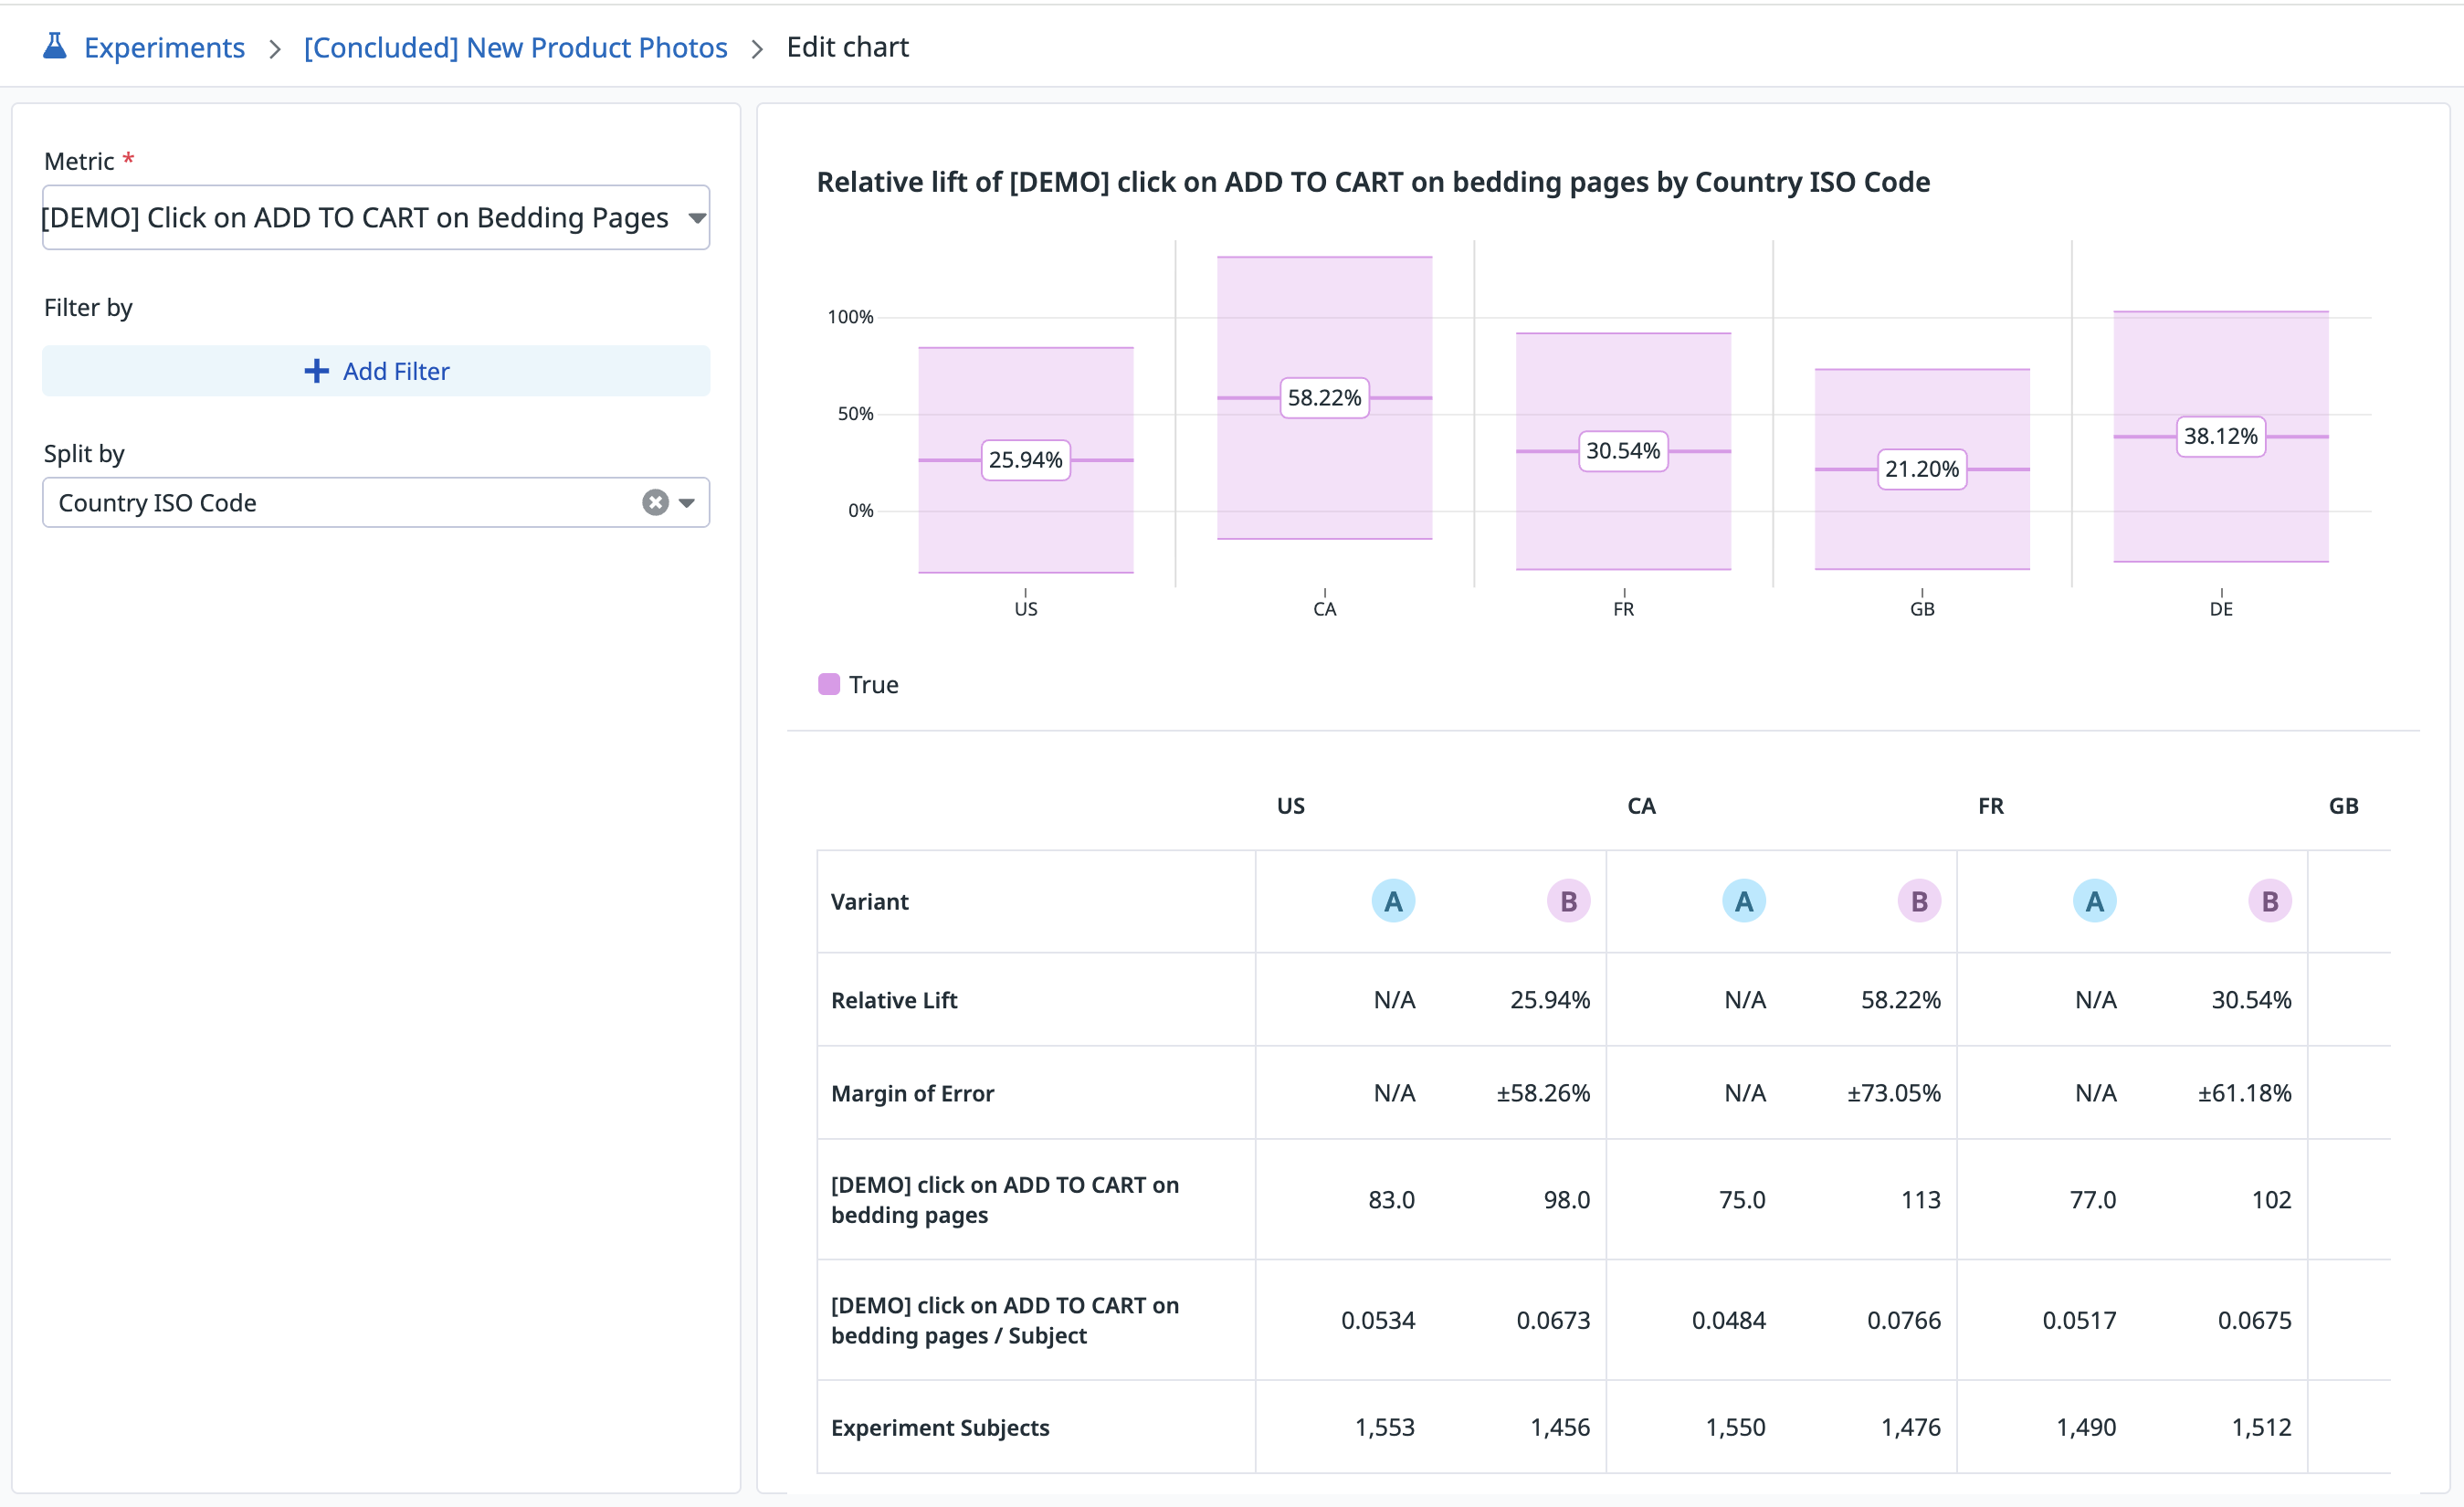Click variant A badge under US column

click(1392, 901)
